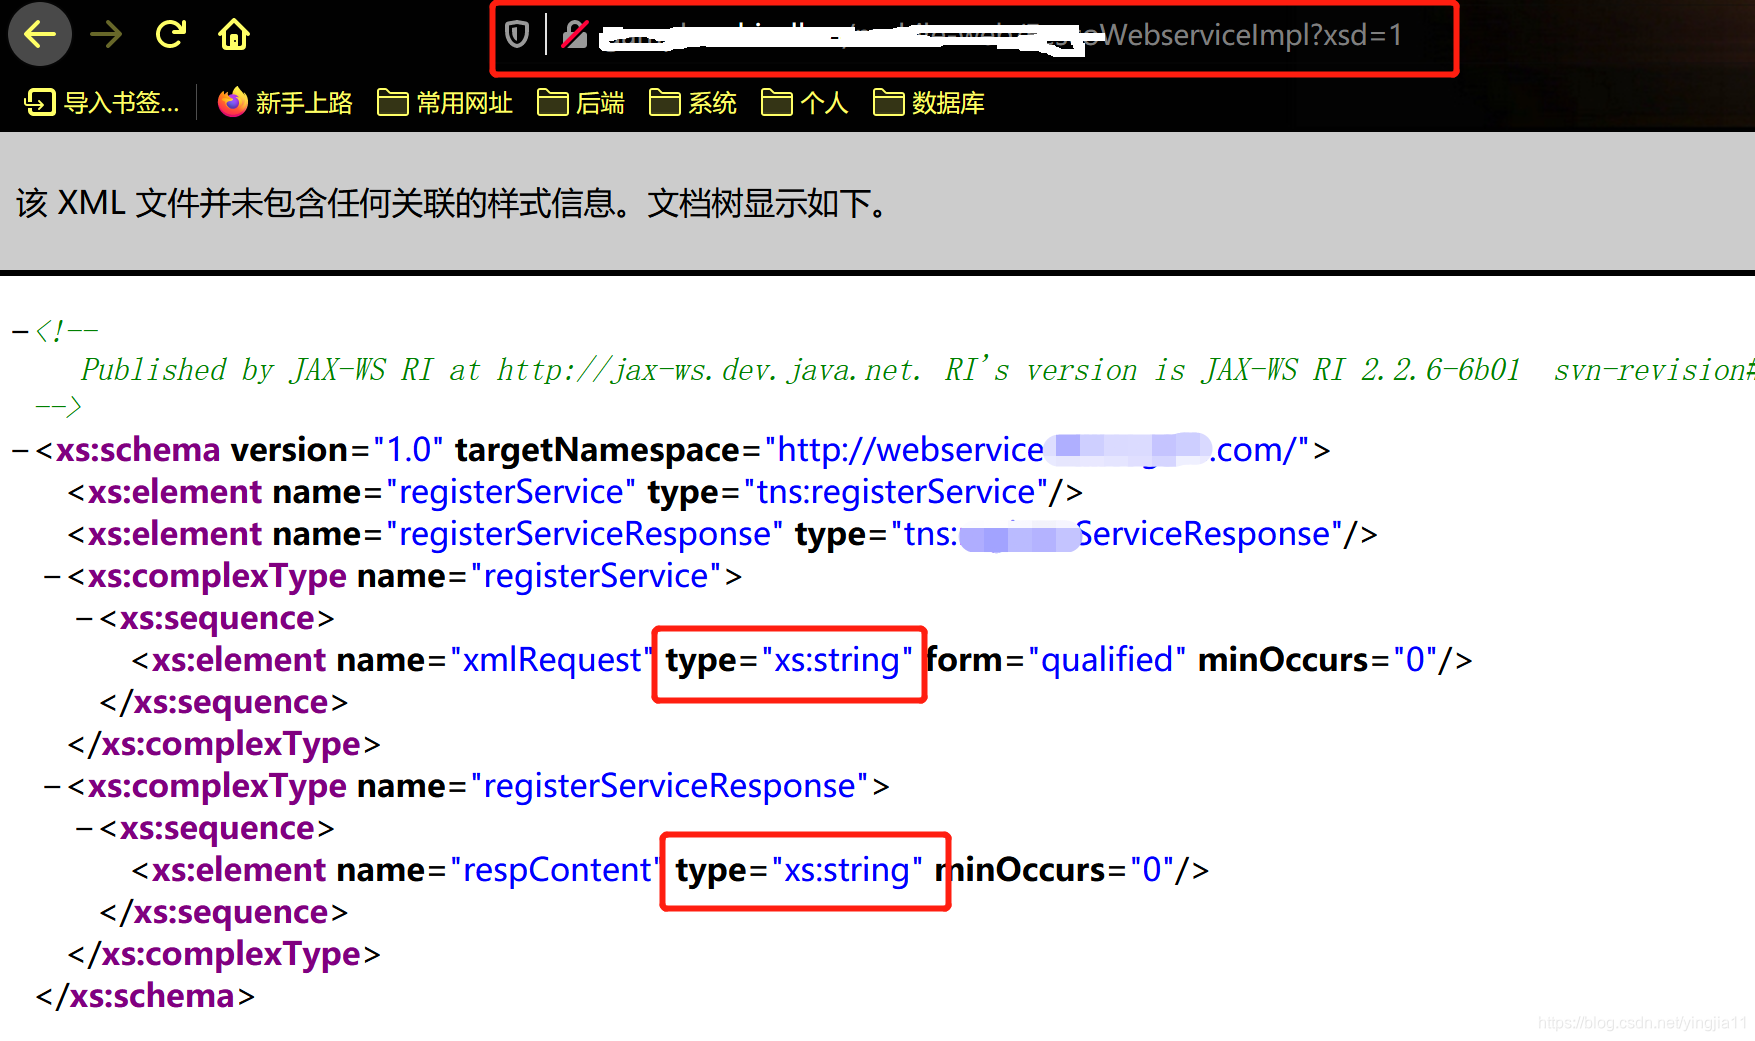This screenshot has width=1755, height=1041.
Task: Reload the current XML page
Action: (x=170, y=33)
